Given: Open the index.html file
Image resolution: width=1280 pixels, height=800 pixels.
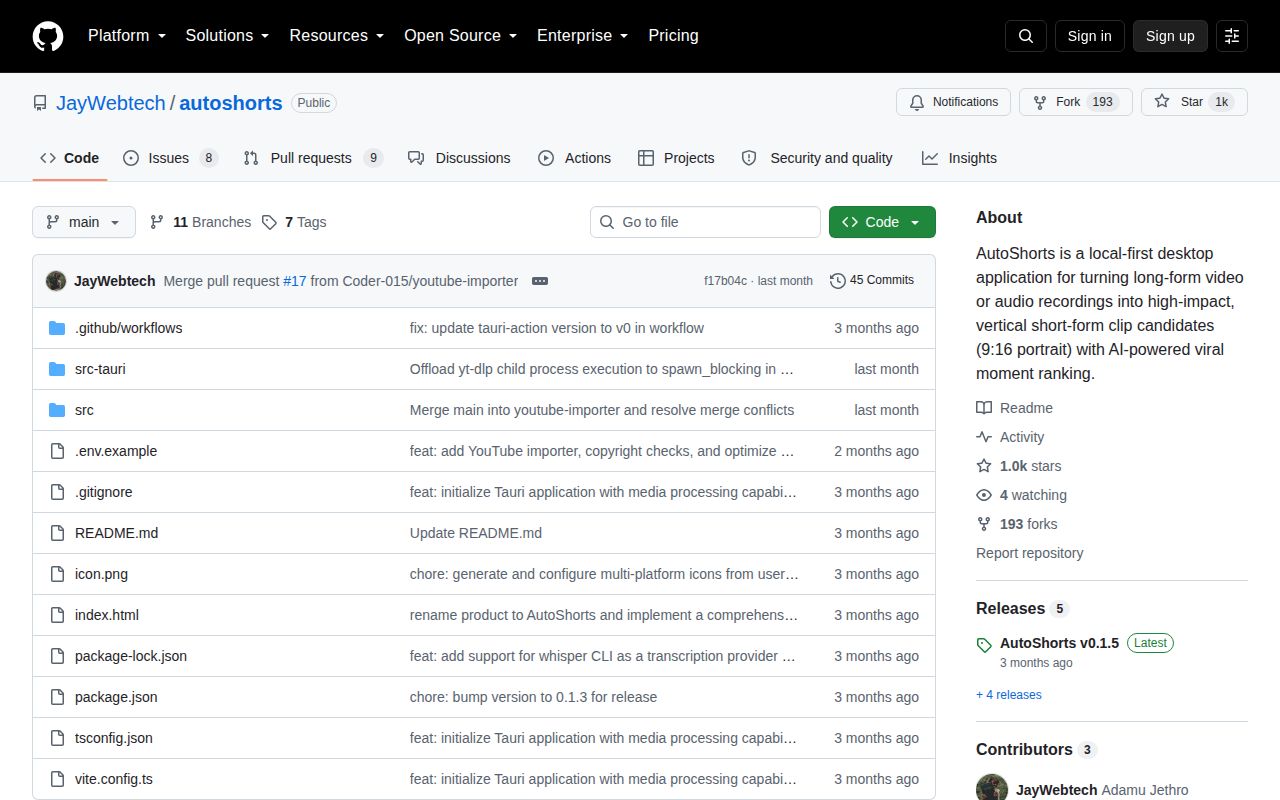Looking at the screenshot, I should tap(107, 615).
